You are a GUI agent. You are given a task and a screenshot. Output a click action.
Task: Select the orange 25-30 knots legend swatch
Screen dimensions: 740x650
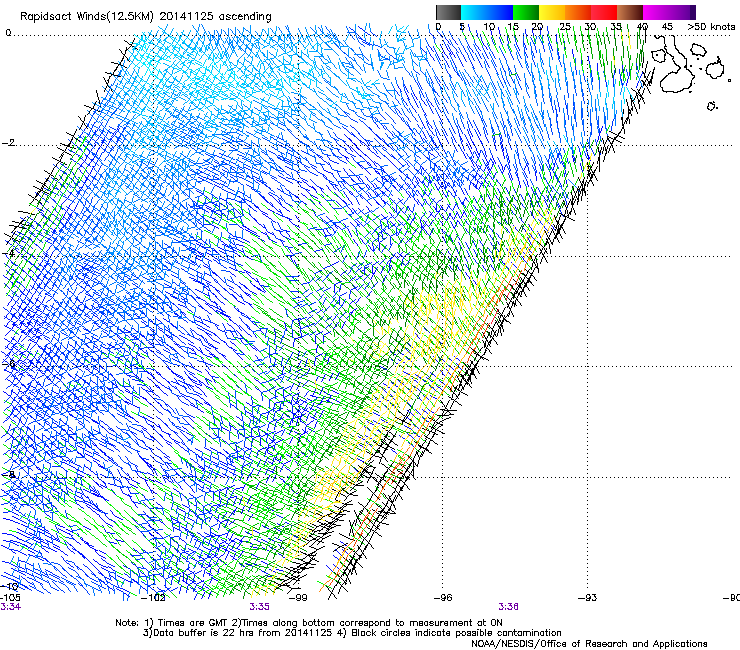pyautogui.click(x=578, y=12)
